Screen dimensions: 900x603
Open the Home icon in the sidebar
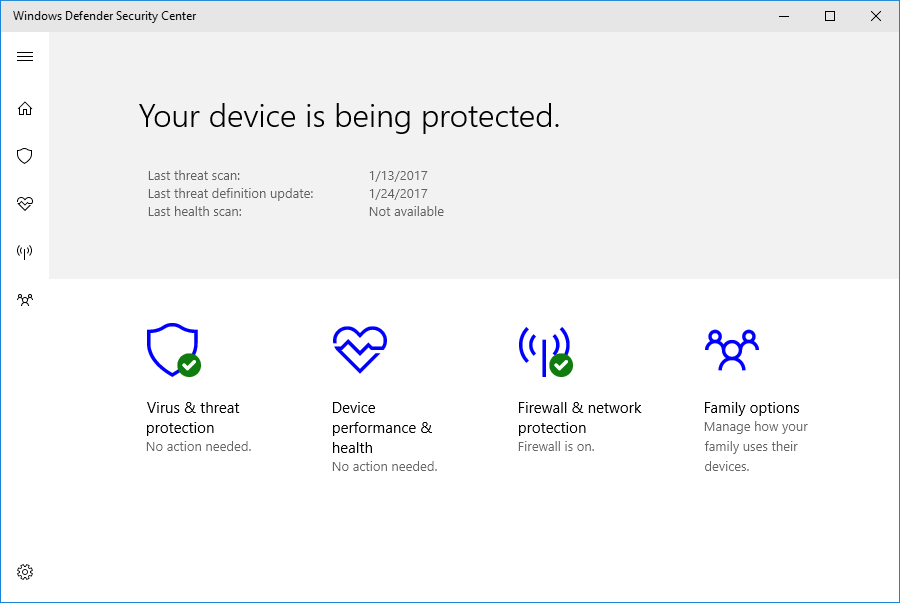click(25, 108)
